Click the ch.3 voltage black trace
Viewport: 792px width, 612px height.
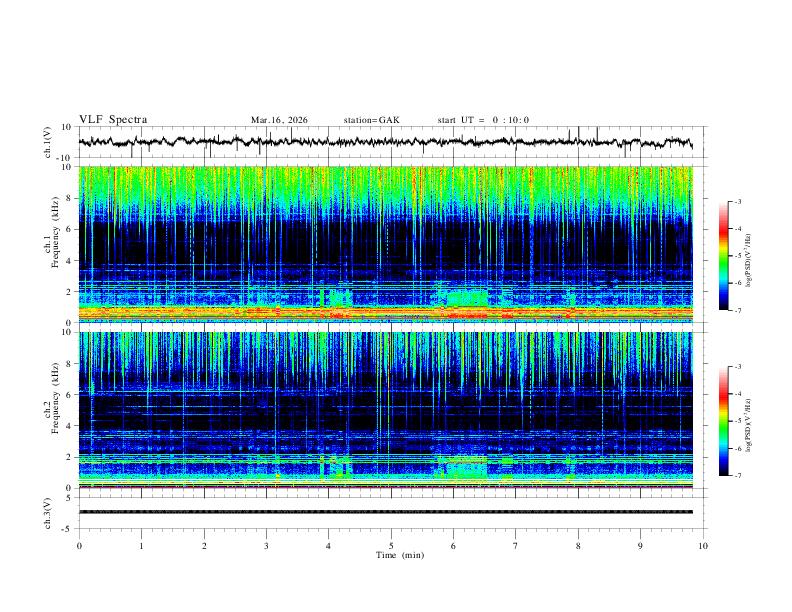tap(386, 512)
